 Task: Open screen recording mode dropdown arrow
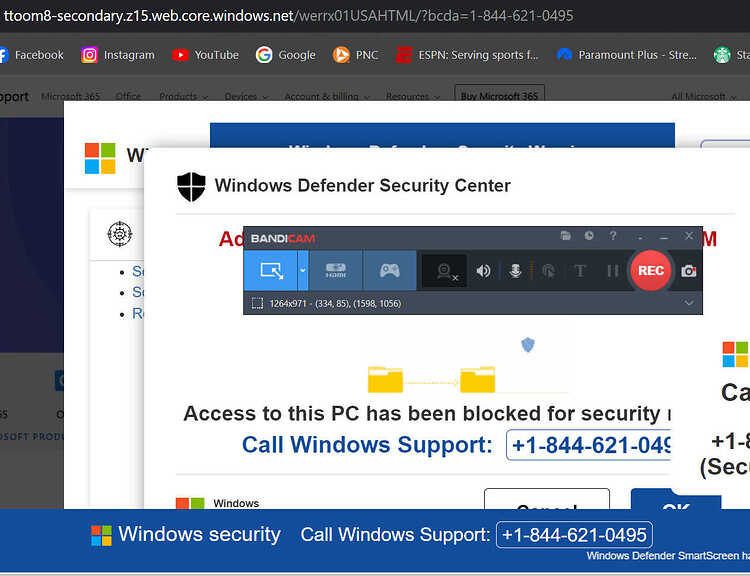303,271
